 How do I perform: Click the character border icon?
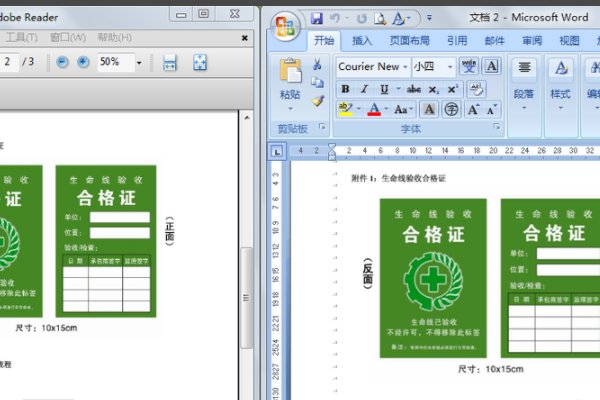(492, 66)
